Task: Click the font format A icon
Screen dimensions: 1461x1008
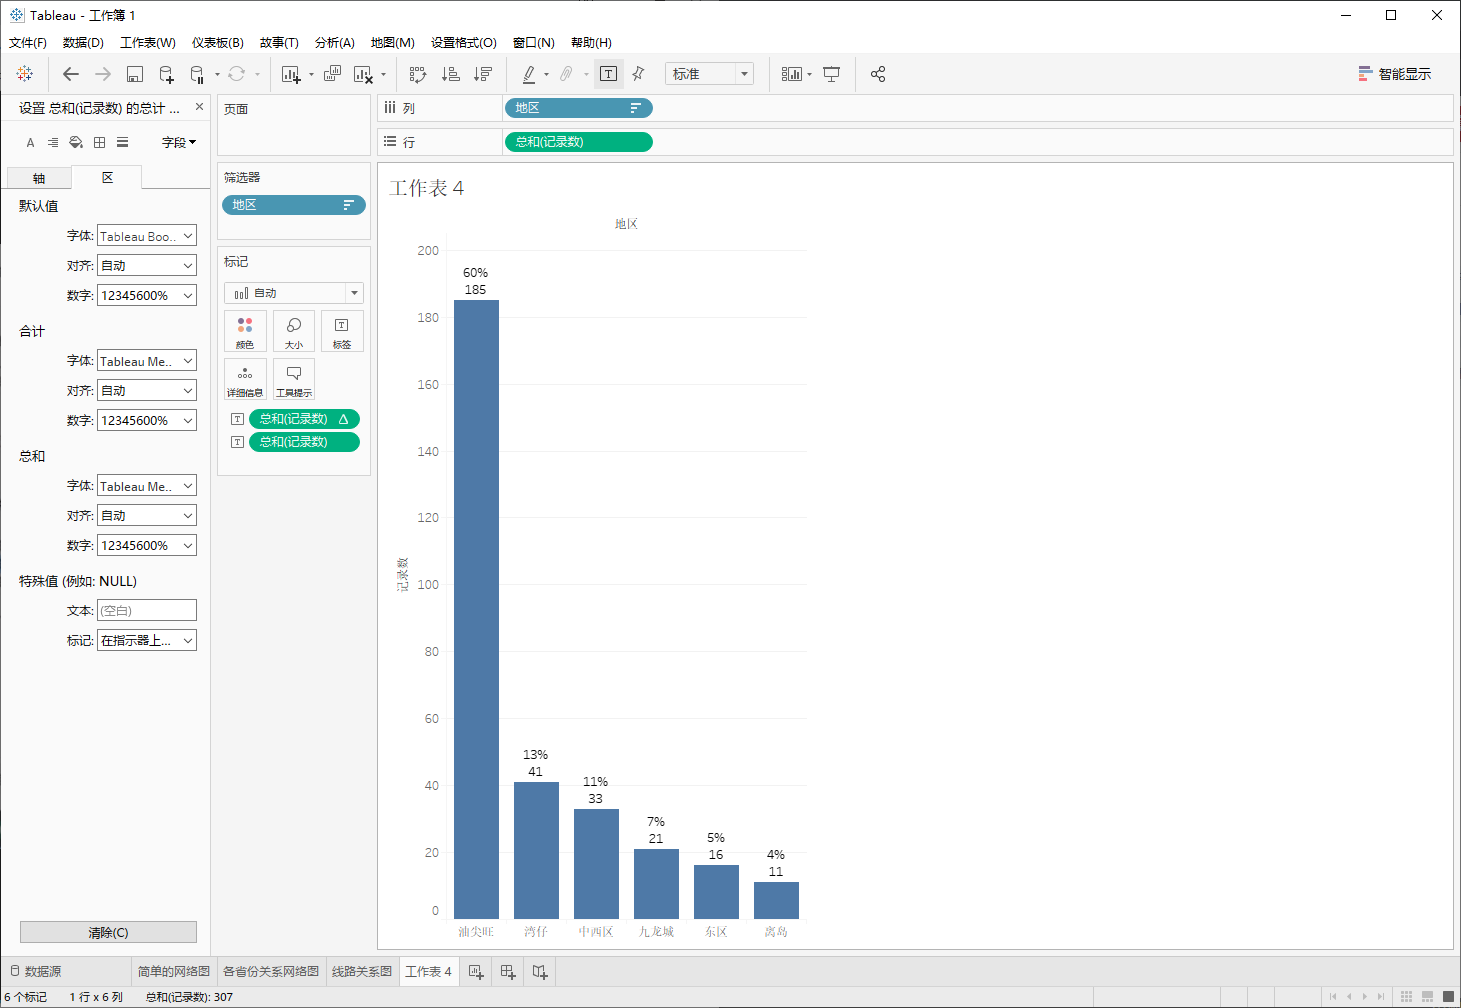Action: [x=30, y=142]
